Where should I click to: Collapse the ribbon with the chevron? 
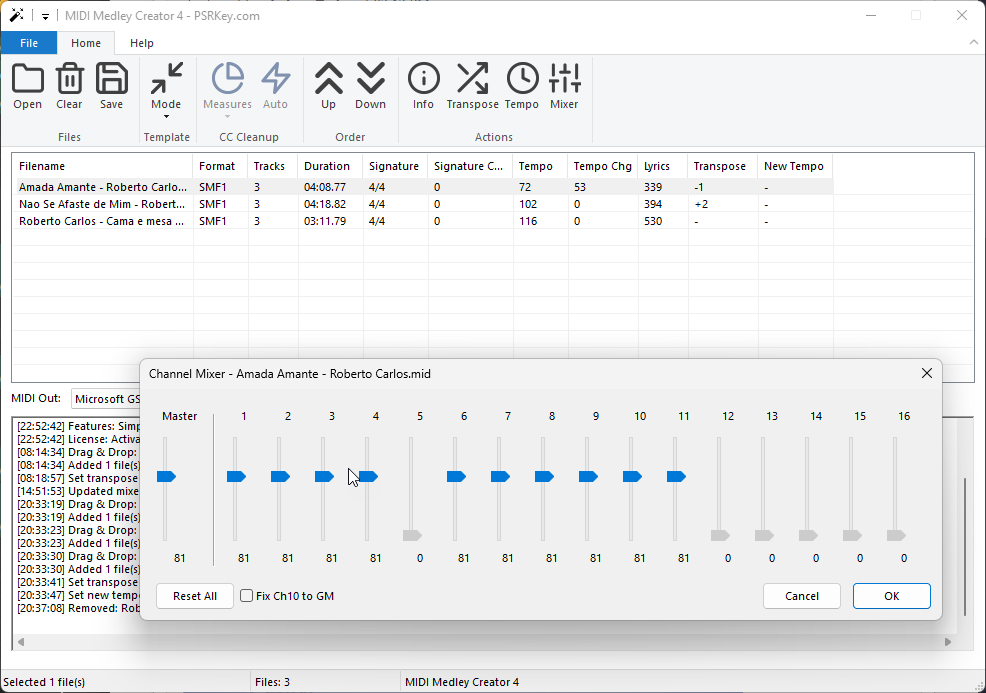point(973,43)
